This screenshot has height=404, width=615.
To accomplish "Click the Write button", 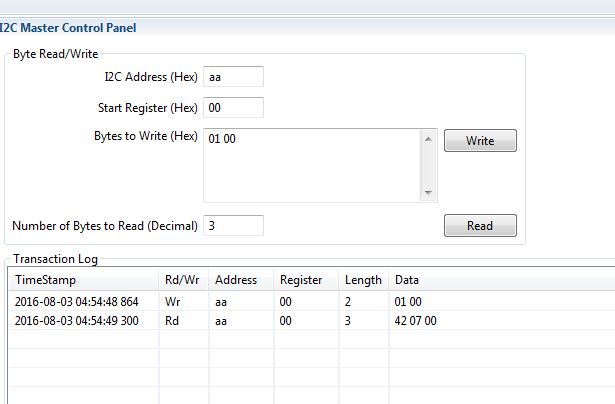I will tap(480, 141).
